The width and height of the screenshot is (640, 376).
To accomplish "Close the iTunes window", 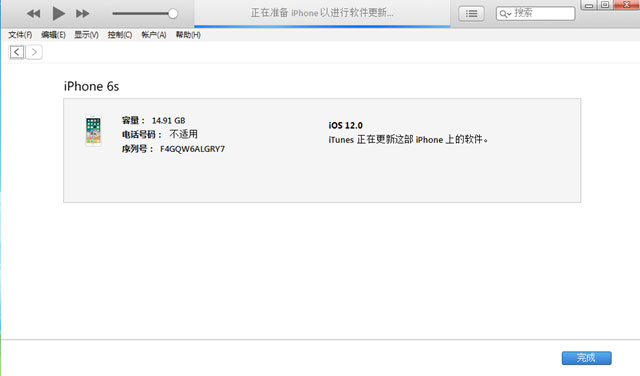I will click(627, 5).
